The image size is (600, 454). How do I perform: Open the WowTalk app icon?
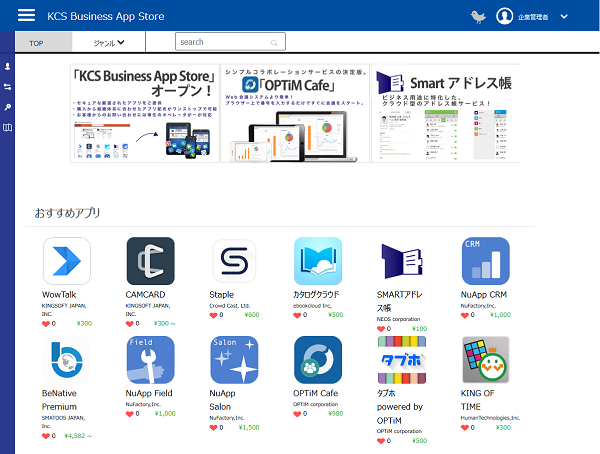[x=67, y=261]
